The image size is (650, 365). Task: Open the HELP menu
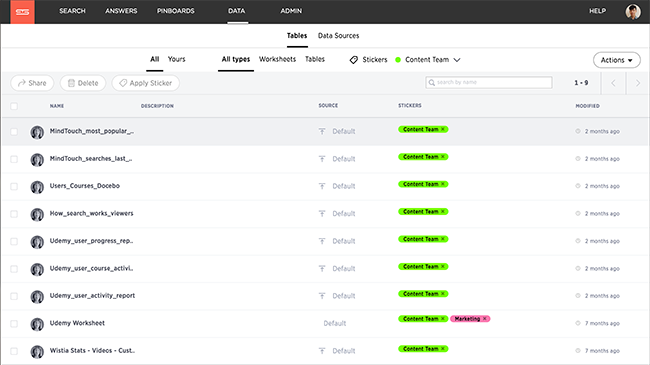click(597, 11)
